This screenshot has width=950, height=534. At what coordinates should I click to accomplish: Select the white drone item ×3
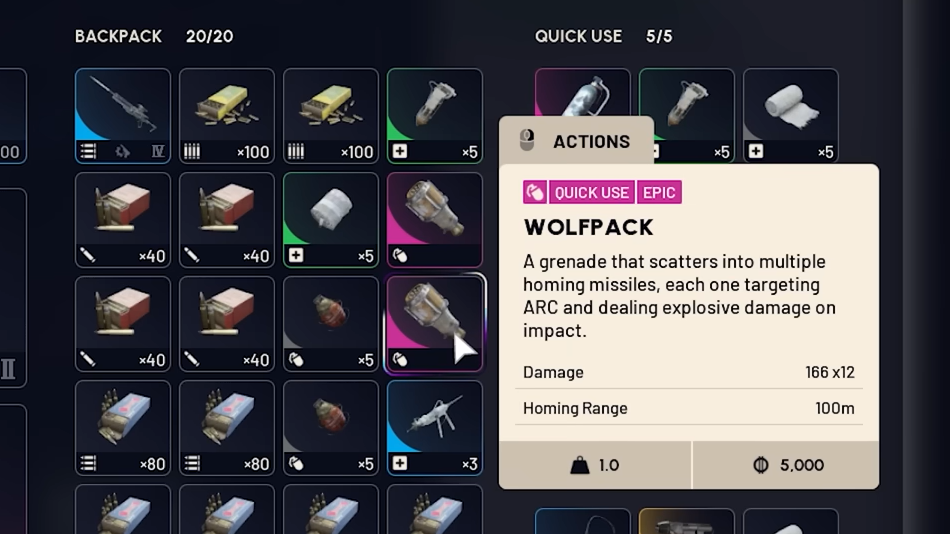click(x=434, y=428)
